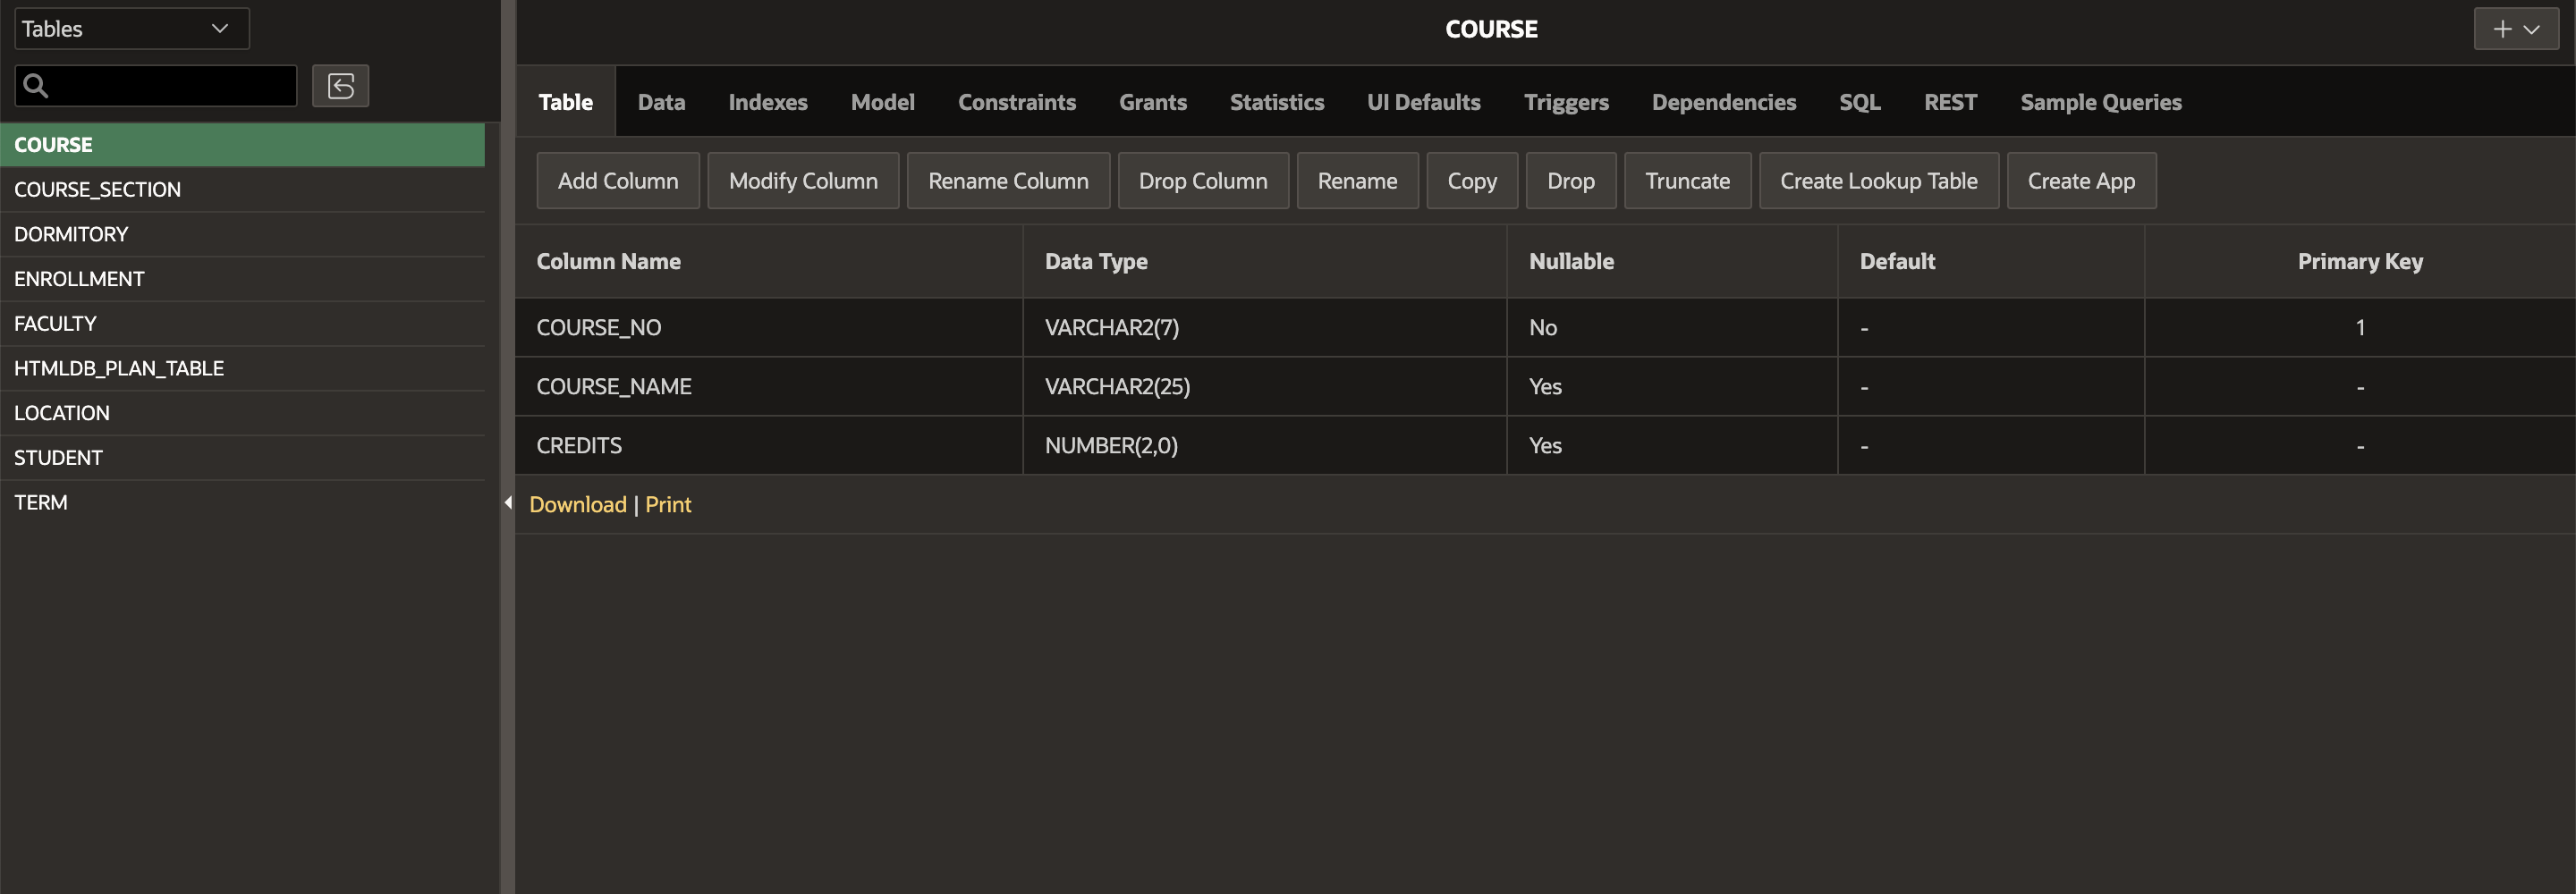Image resolution: width=2576 pixels, height=894 pixels.
Task: Click the COURSE_NO column name cell
Action: coord(769,328)
